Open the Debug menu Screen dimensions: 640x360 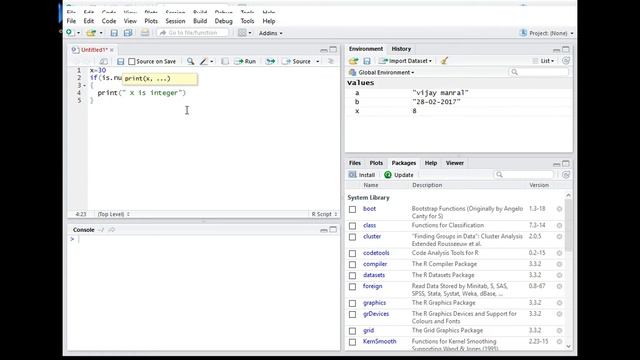[x=223, y=21]
